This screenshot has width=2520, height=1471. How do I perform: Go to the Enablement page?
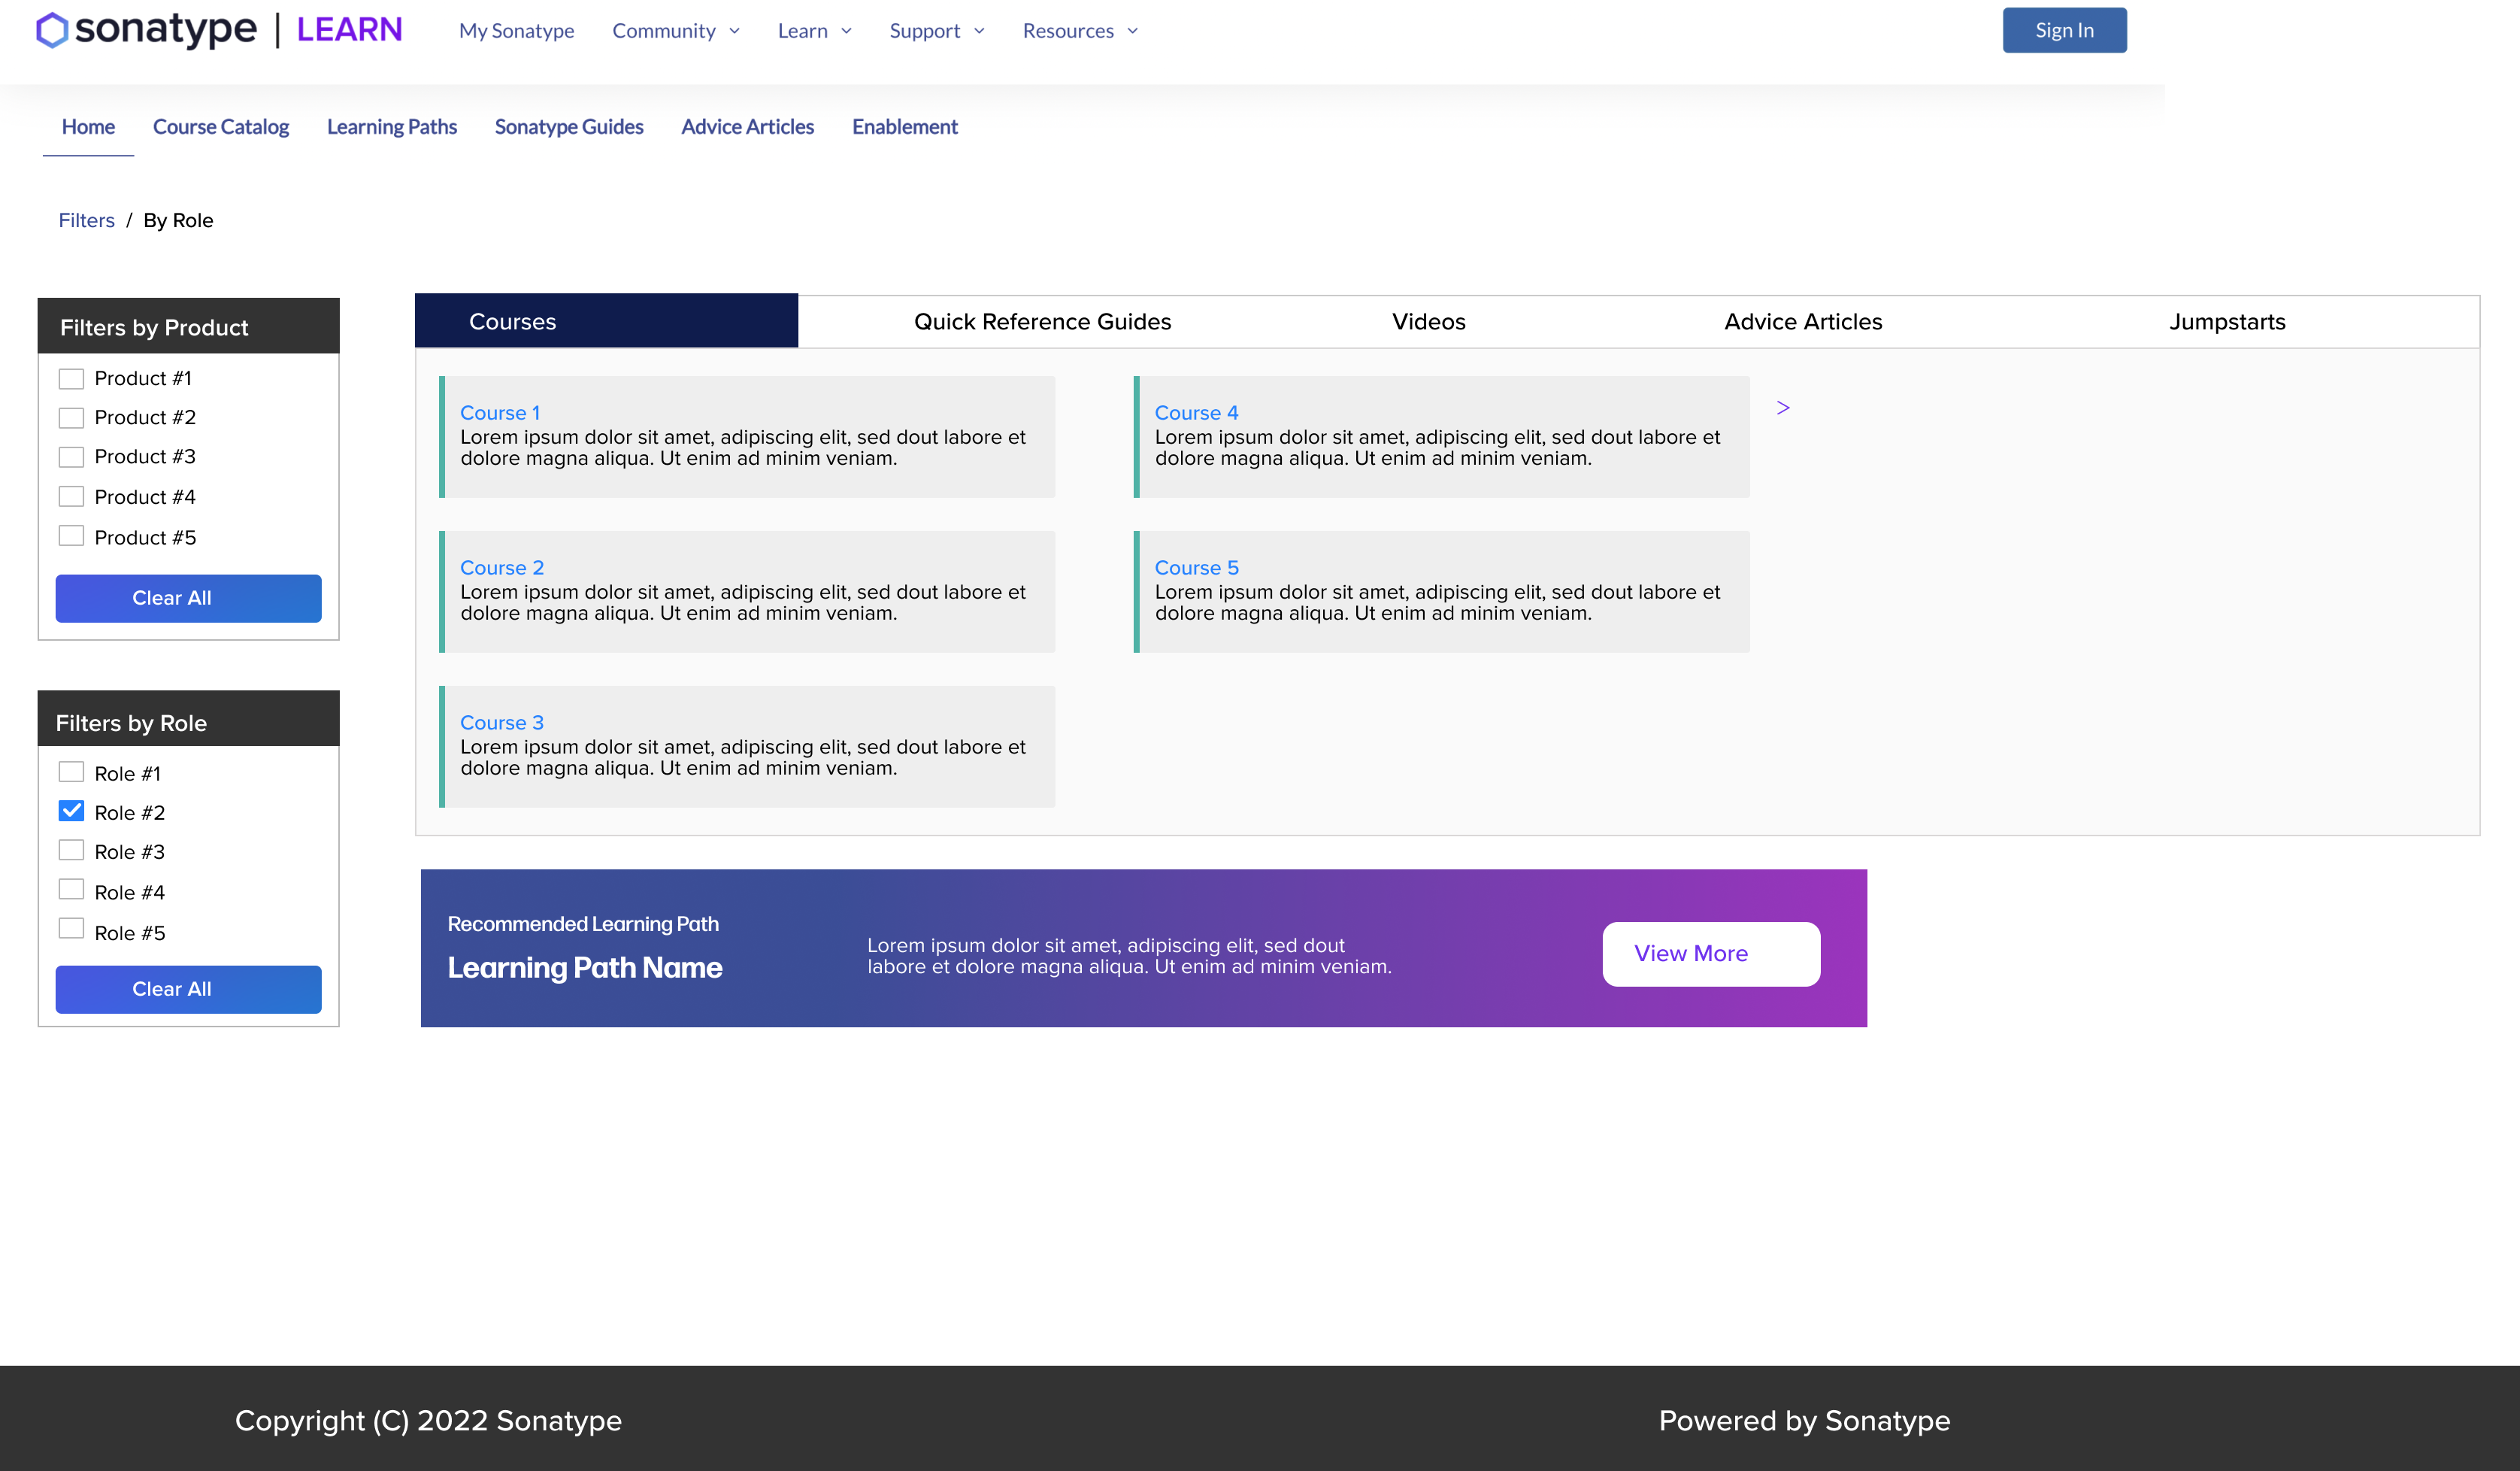click(x=904, y=127)
